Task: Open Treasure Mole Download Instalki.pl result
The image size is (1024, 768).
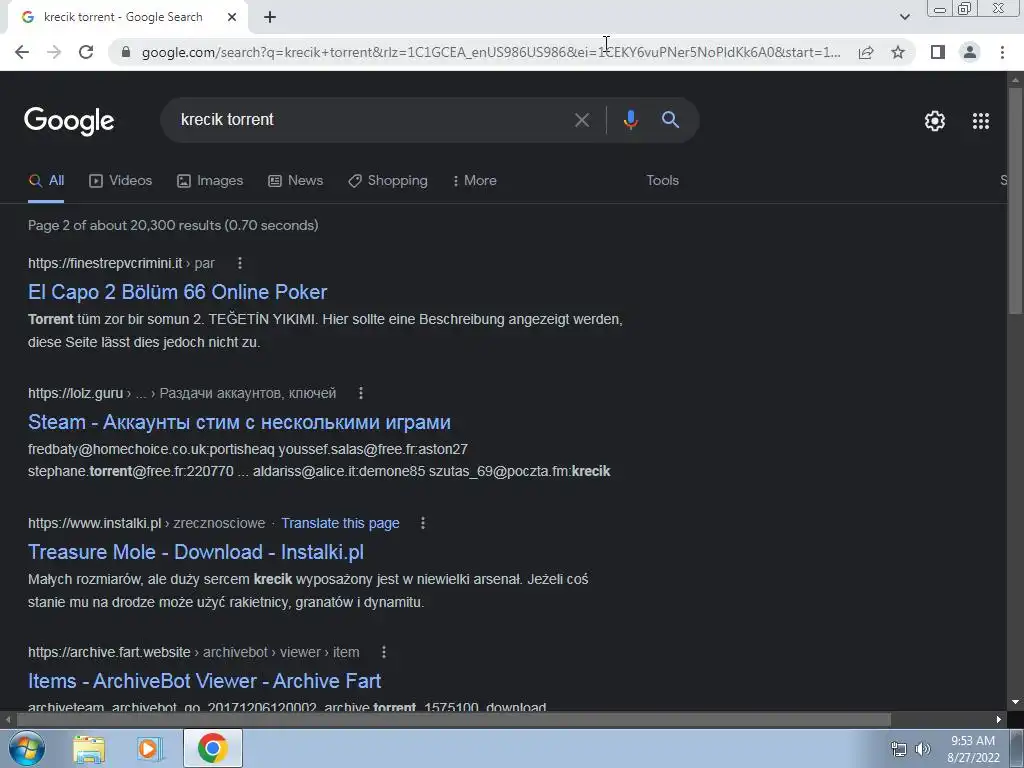Action: point(196,552)
